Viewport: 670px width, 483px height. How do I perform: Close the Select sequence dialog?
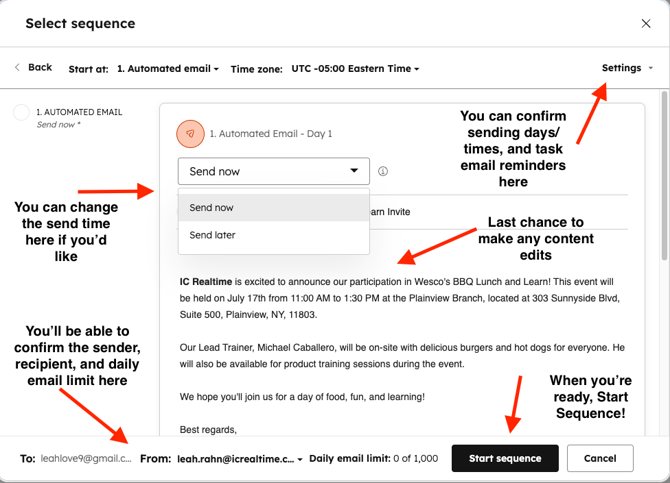click(x=645, y=23)
